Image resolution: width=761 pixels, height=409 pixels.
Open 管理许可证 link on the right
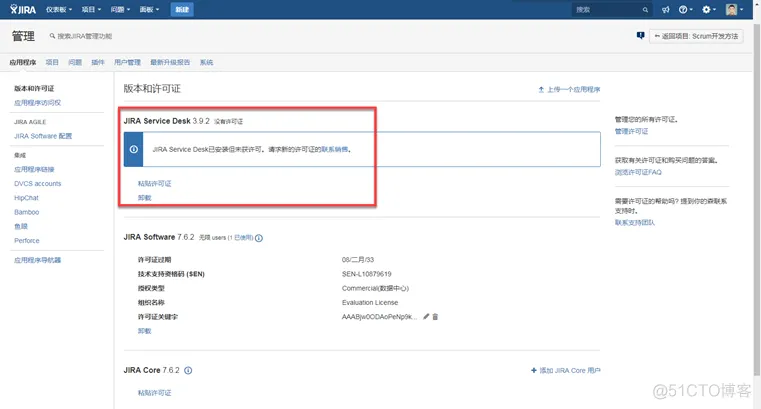[x=631, y=131]
